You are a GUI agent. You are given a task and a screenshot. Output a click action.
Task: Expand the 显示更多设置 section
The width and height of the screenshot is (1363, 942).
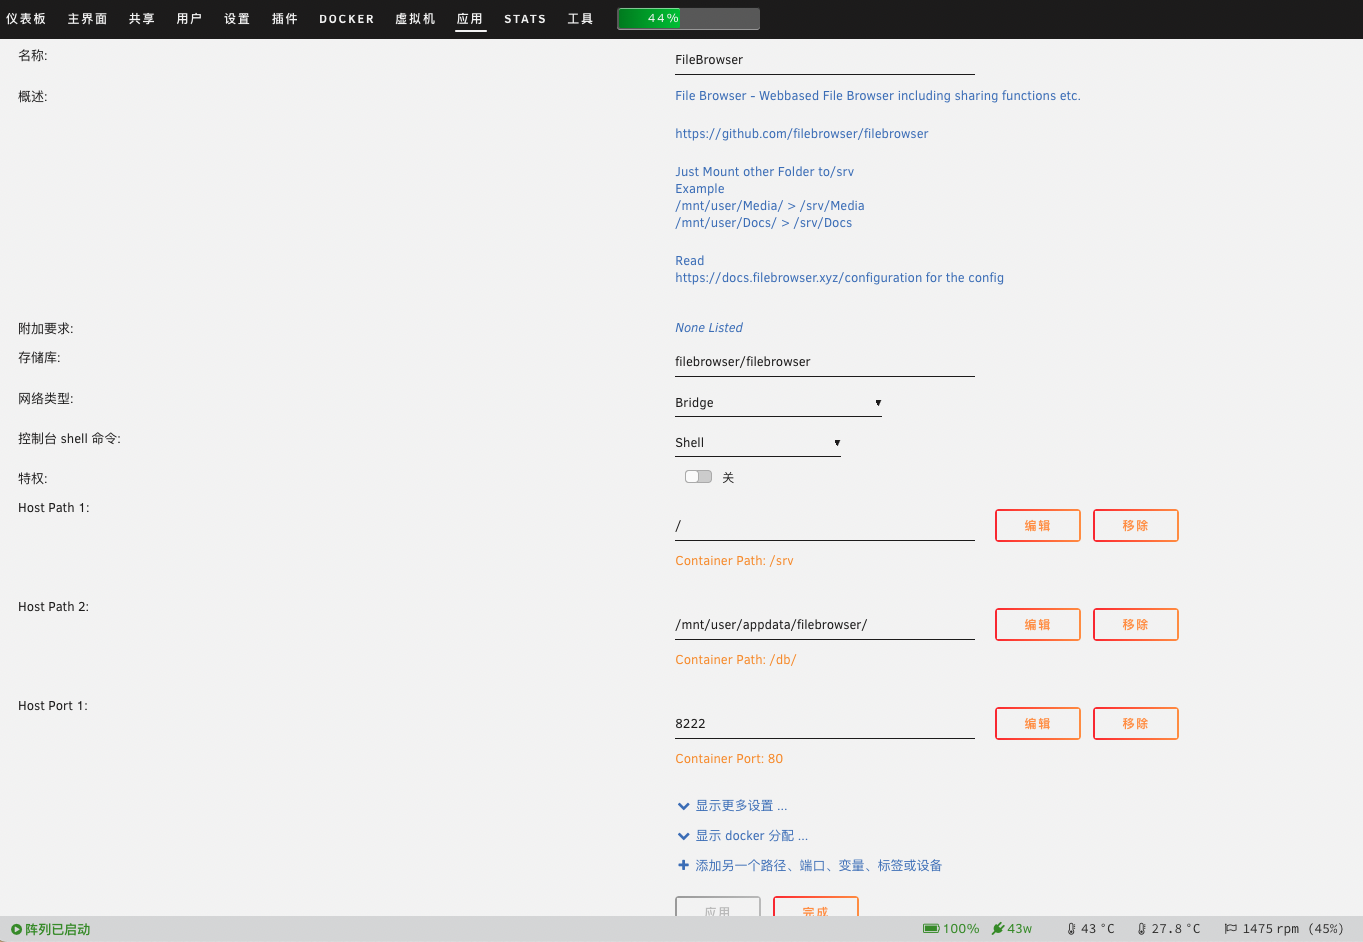click(742, 805)
